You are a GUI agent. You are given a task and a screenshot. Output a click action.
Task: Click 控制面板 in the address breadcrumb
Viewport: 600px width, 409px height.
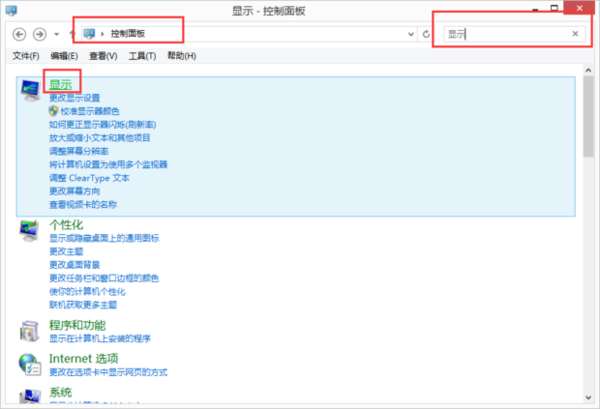tap(128, 34)
